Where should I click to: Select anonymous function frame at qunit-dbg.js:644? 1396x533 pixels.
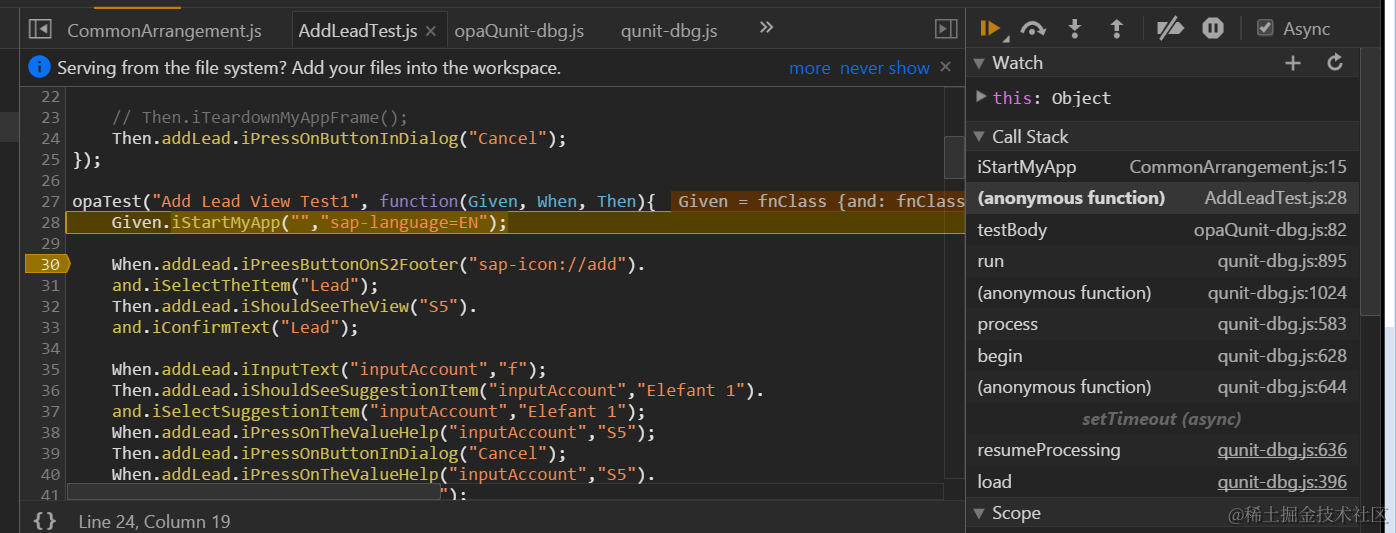click(x=1162, y=387)
